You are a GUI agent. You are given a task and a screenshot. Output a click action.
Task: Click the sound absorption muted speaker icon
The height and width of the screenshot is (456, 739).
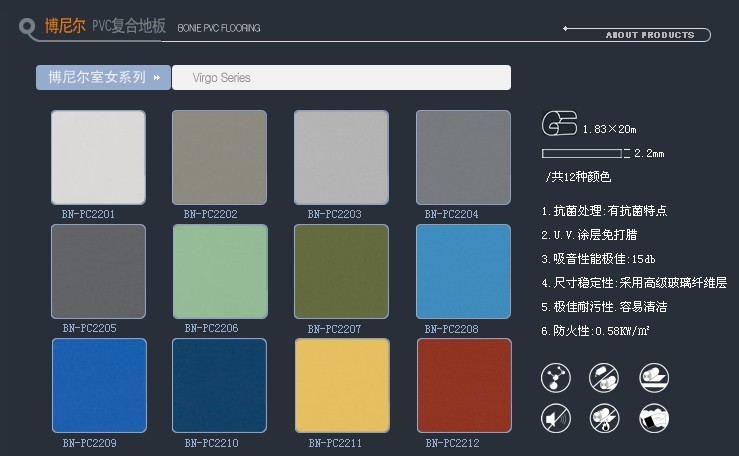[x=555, y=418]
